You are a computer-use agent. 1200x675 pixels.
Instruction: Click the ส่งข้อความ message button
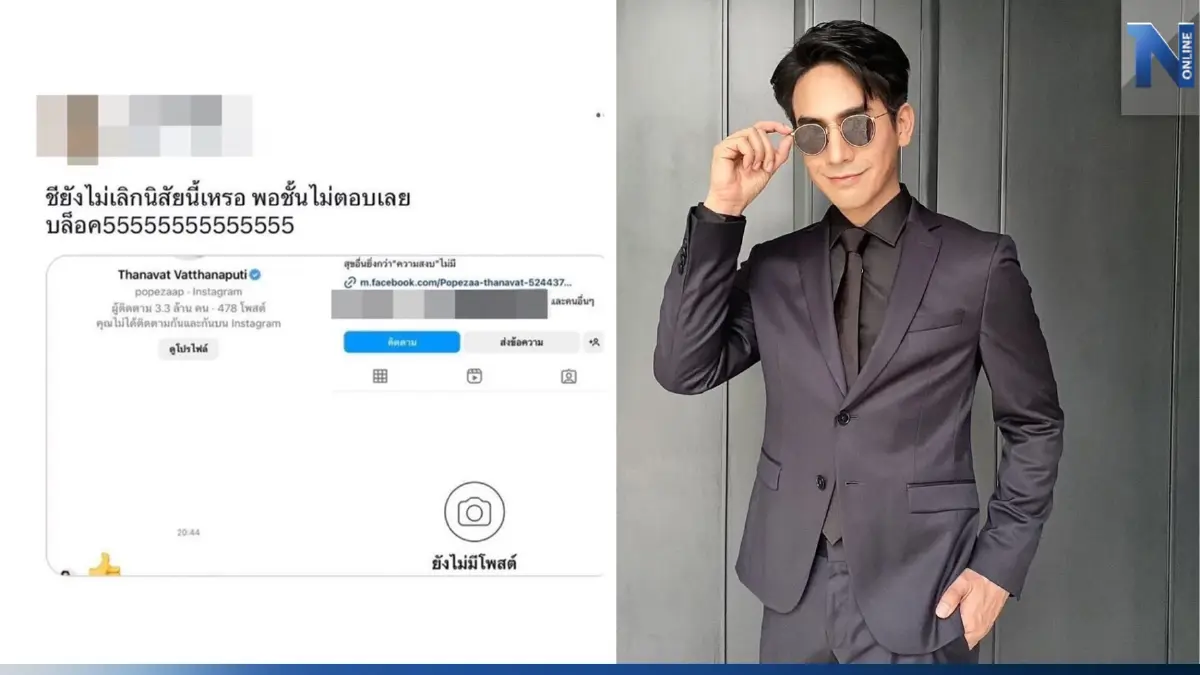[x=521, y=342]
